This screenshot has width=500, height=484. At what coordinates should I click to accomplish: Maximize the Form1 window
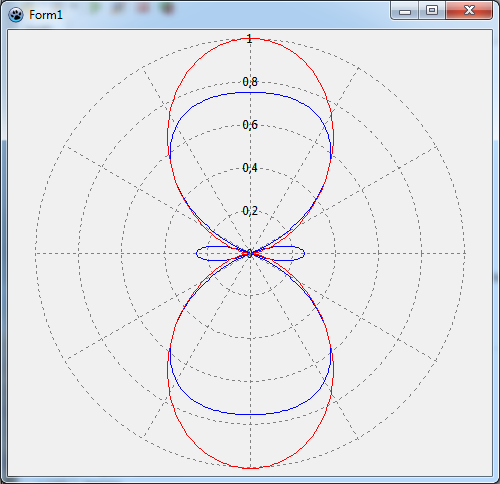click(x=432, y=10)
